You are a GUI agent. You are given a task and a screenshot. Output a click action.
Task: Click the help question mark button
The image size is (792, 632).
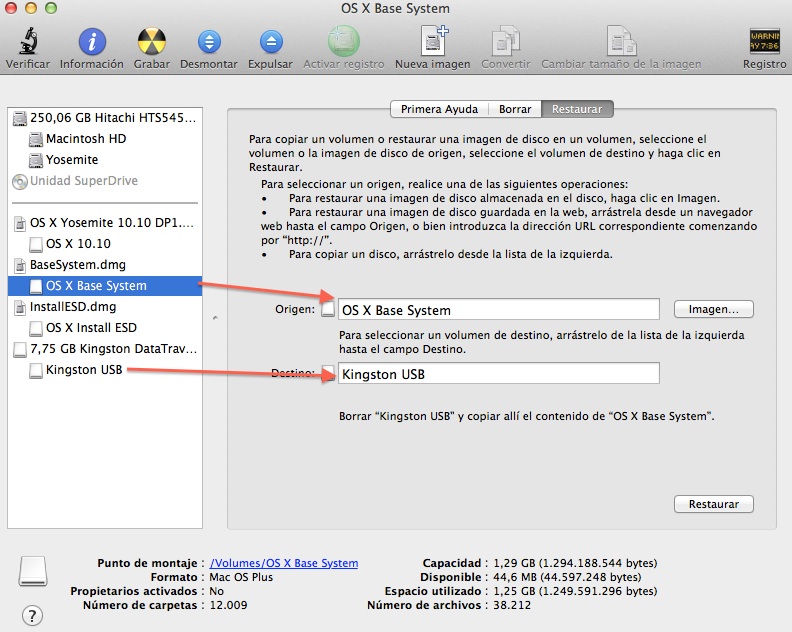tap(32, 615)
